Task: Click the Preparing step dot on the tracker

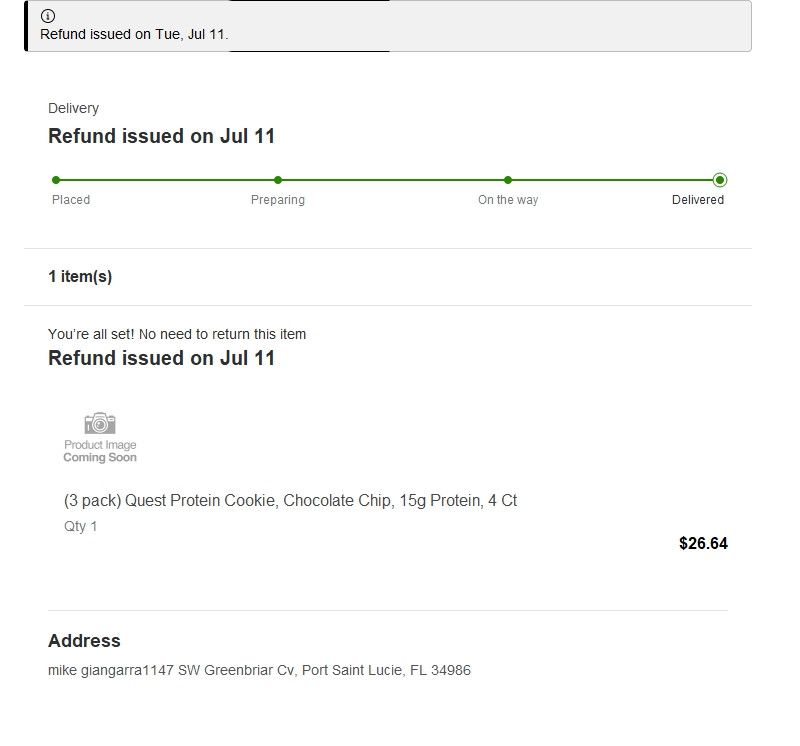Action: (x=278, y=180)
